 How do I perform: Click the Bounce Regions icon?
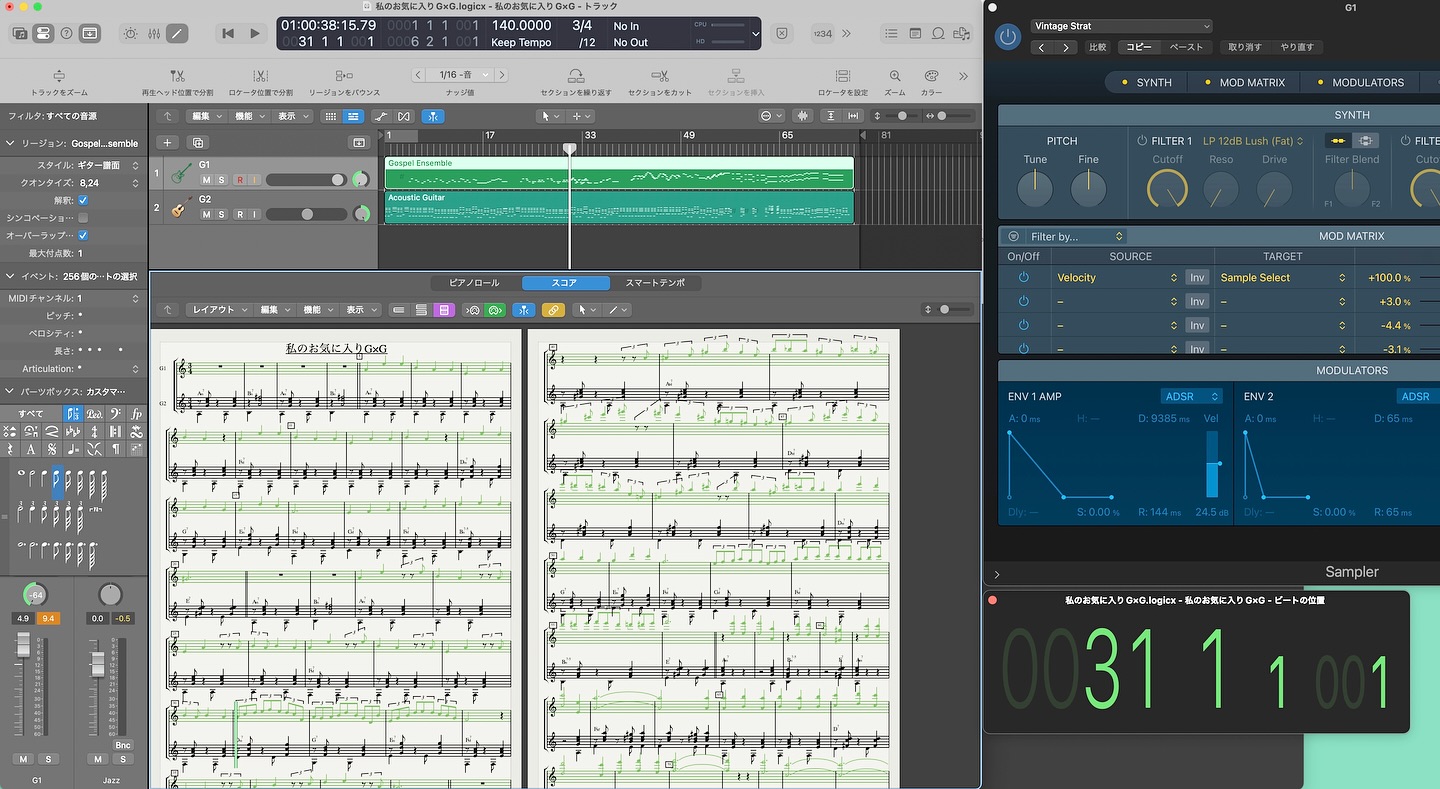[343, 76]
